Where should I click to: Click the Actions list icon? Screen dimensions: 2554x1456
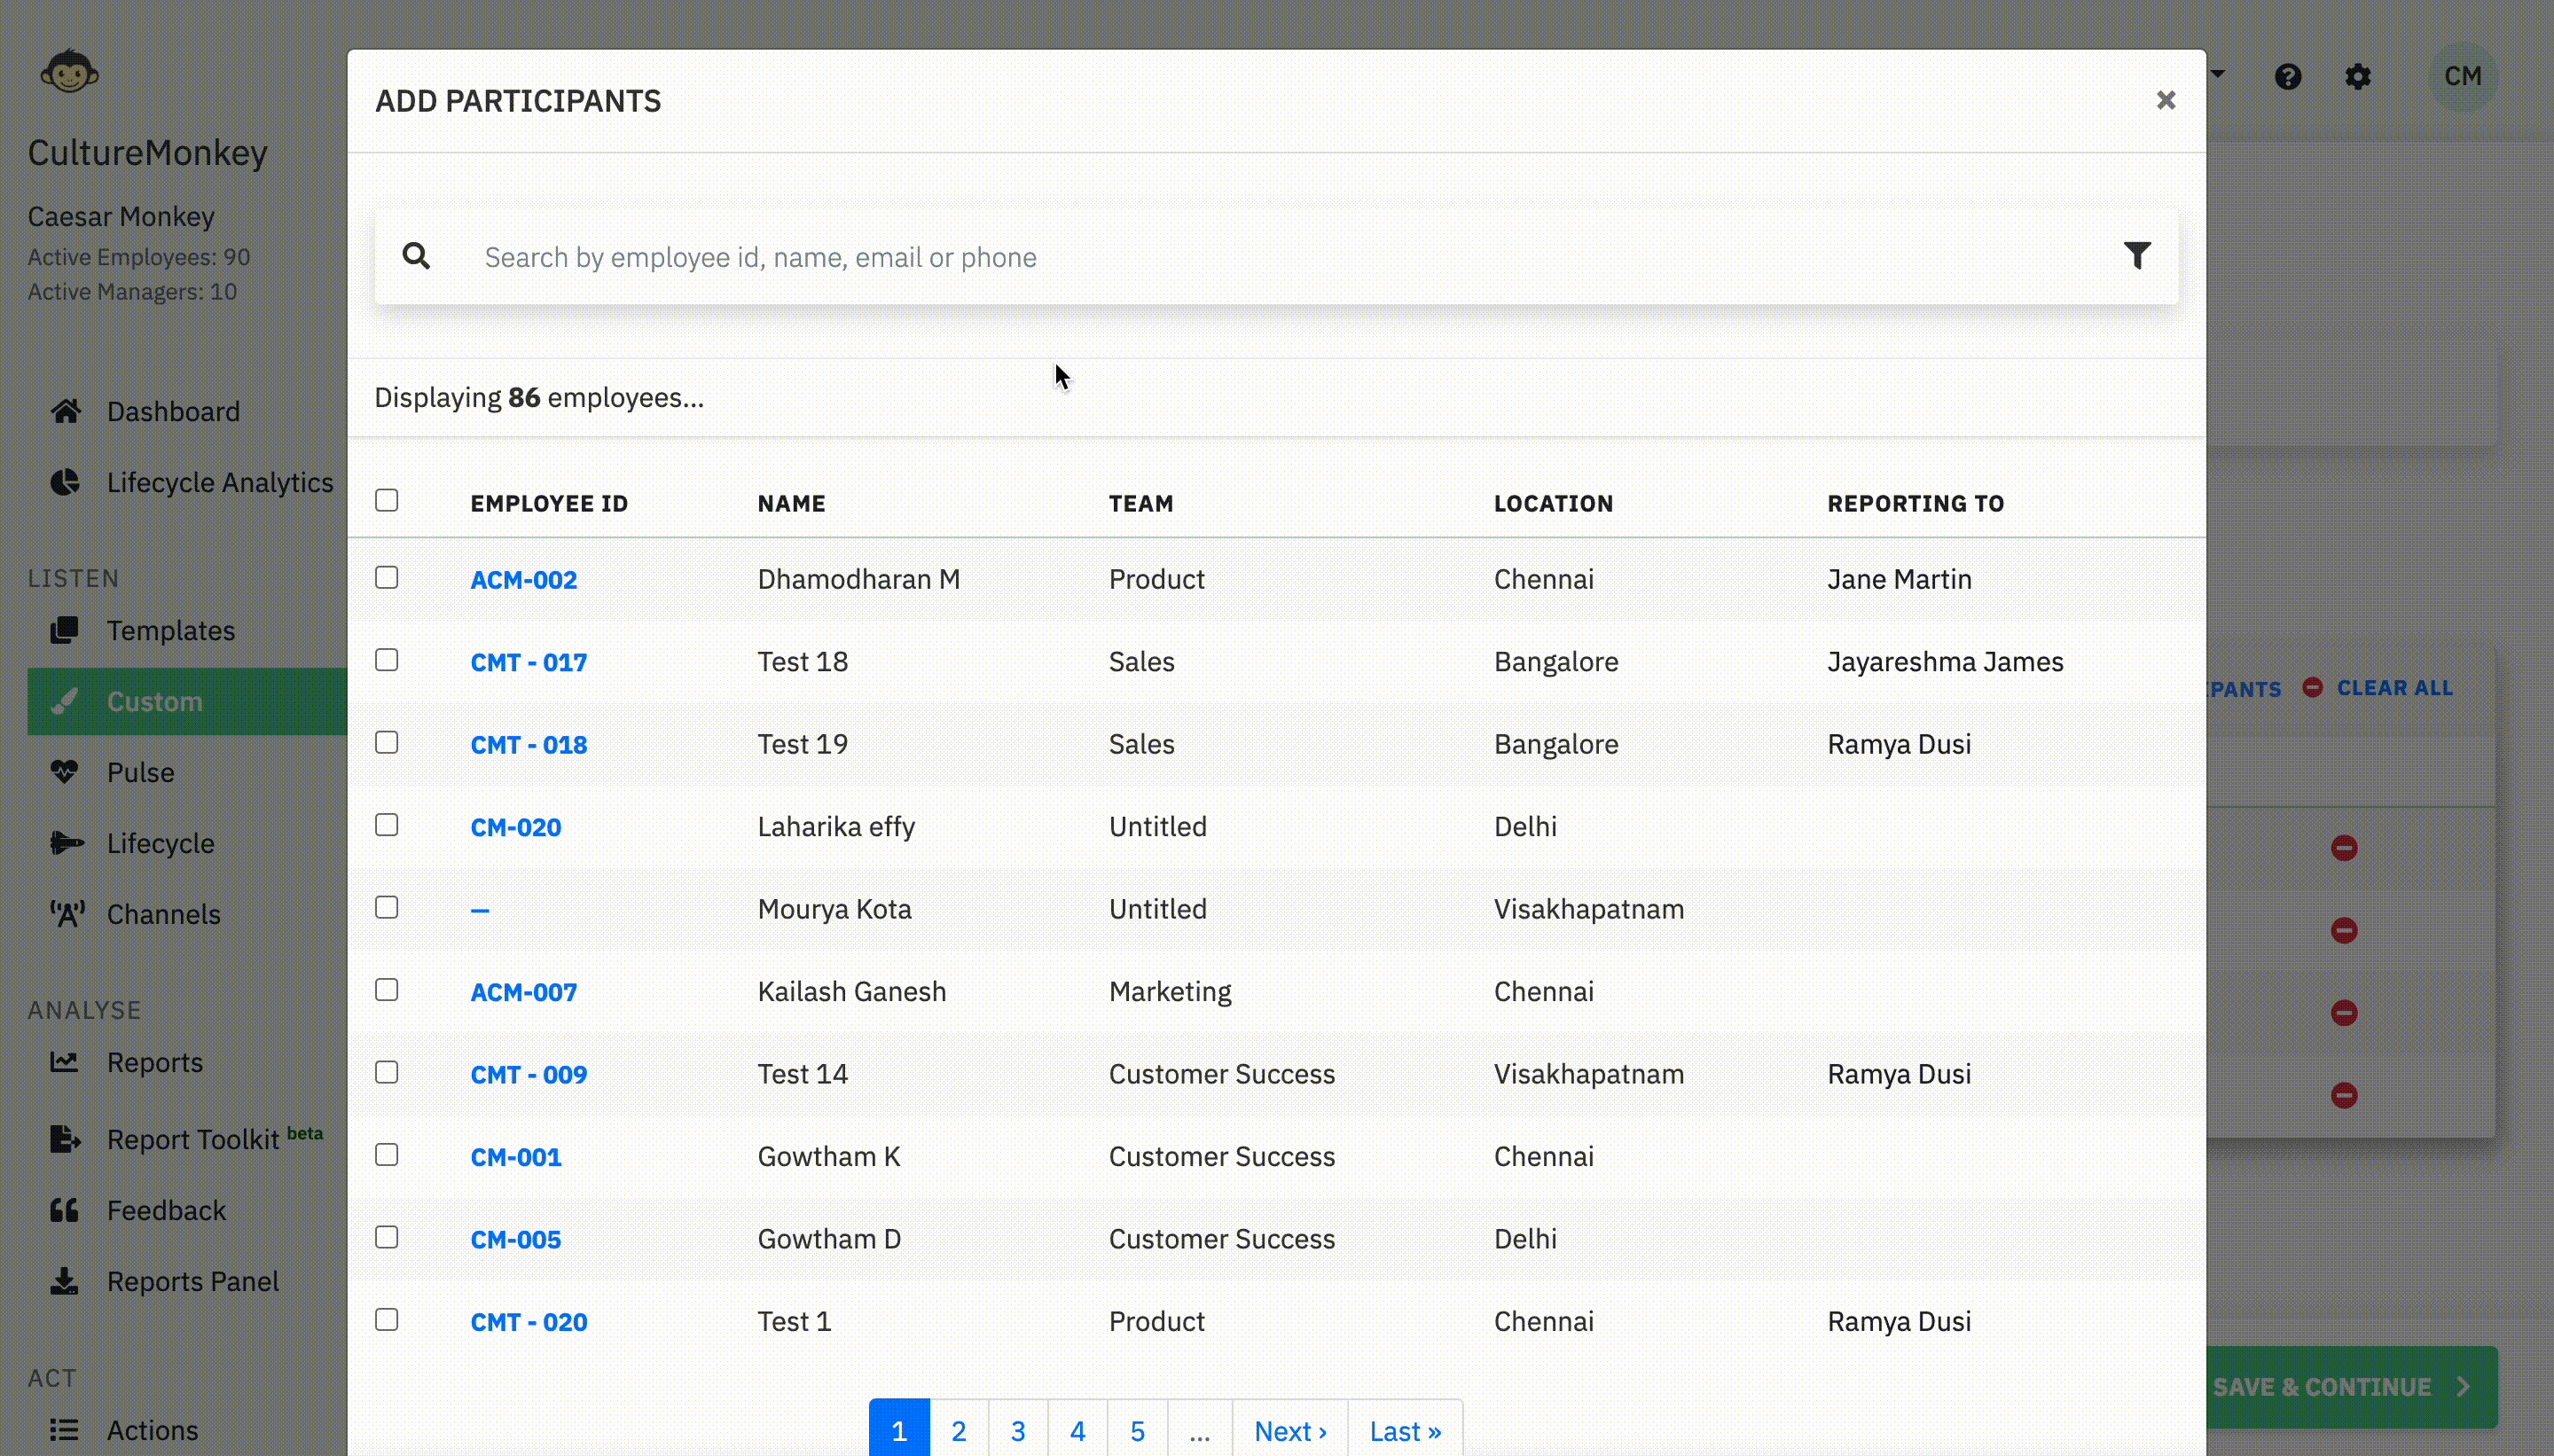click(x=64, y=1430)
